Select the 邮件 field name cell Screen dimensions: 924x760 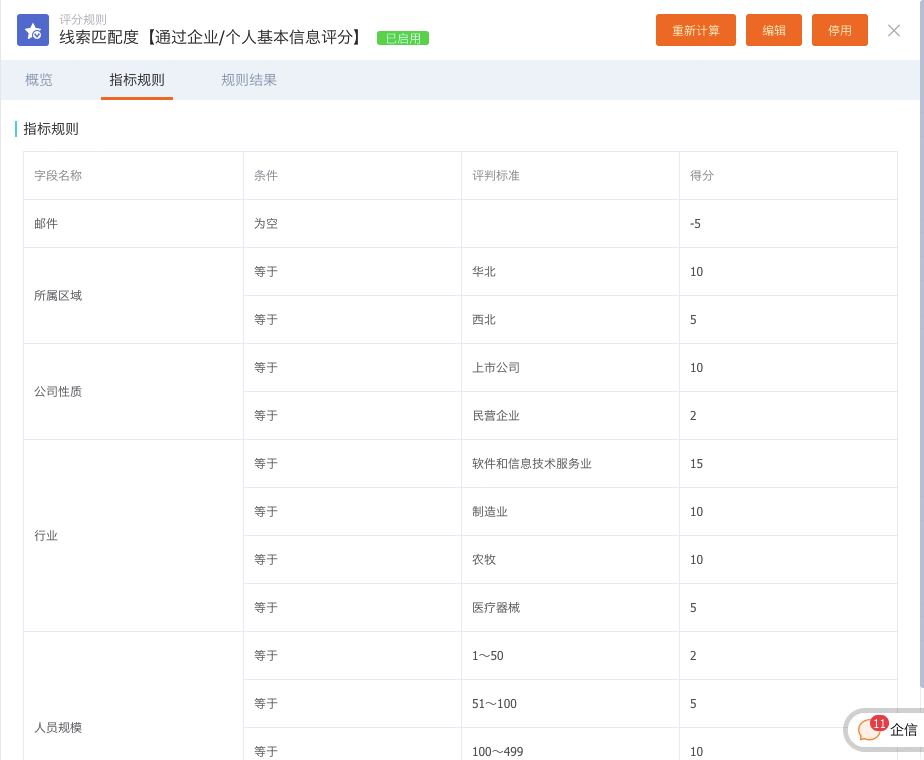133,223
